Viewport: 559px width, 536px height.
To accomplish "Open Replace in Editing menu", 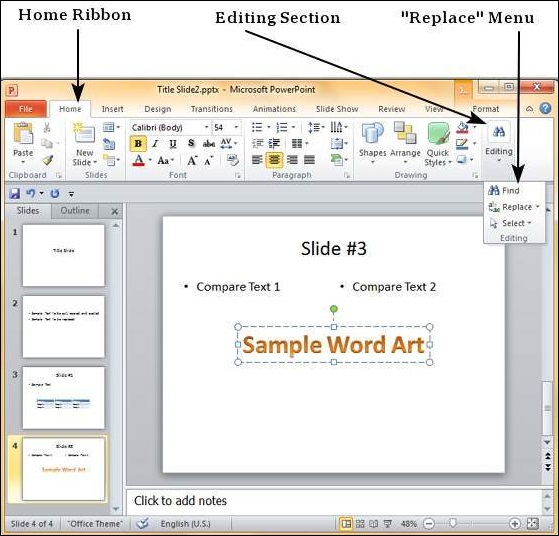I will 514,207.
